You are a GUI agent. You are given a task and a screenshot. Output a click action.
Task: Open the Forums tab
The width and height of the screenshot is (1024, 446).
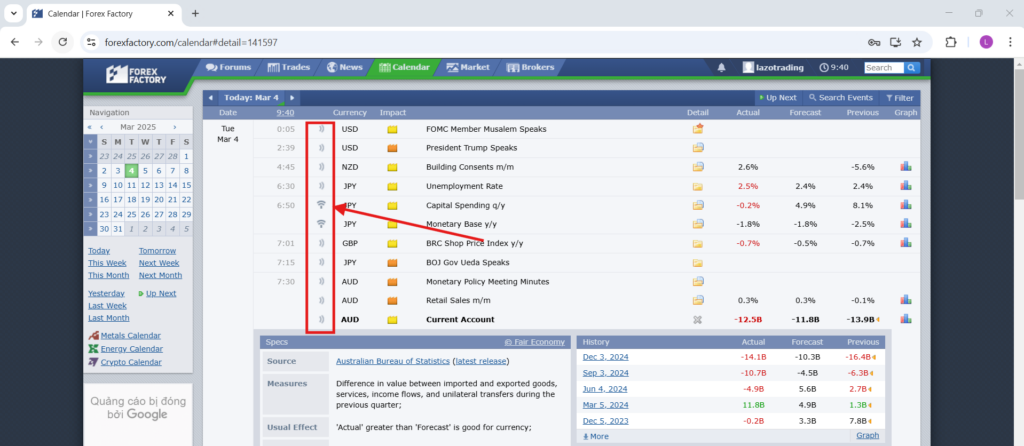228,67
